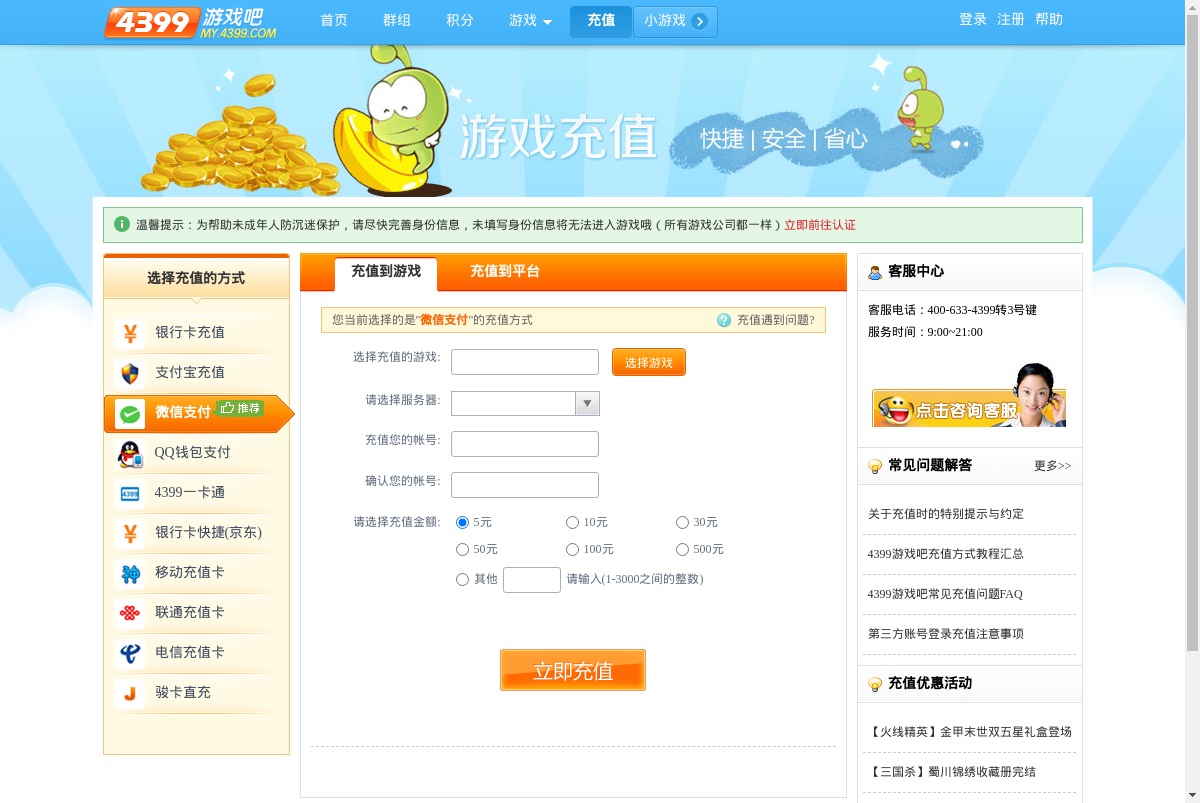Click the 充值您的帐号 input field
Screen dimensions: 1200x803
pos(525,444)
